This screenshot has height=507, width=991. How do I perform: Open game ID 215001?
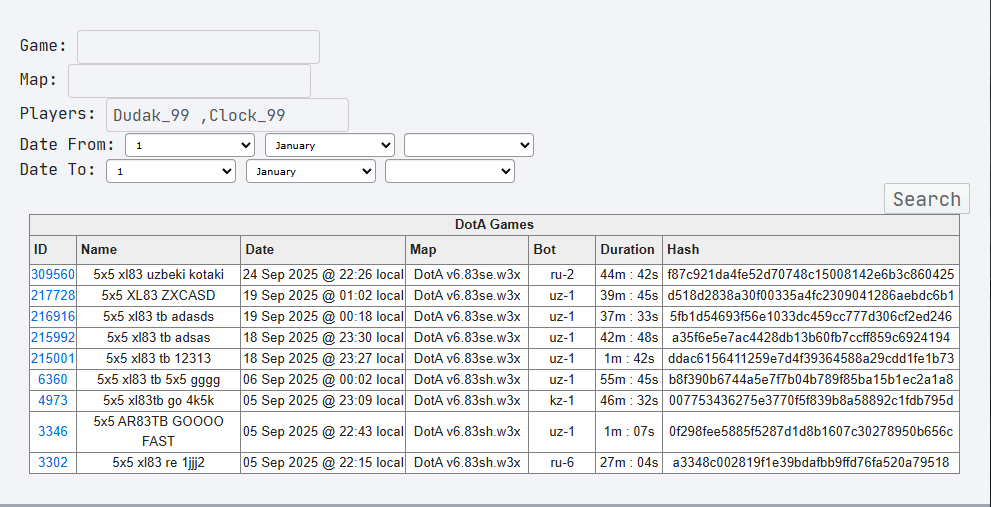click(53, 358)
